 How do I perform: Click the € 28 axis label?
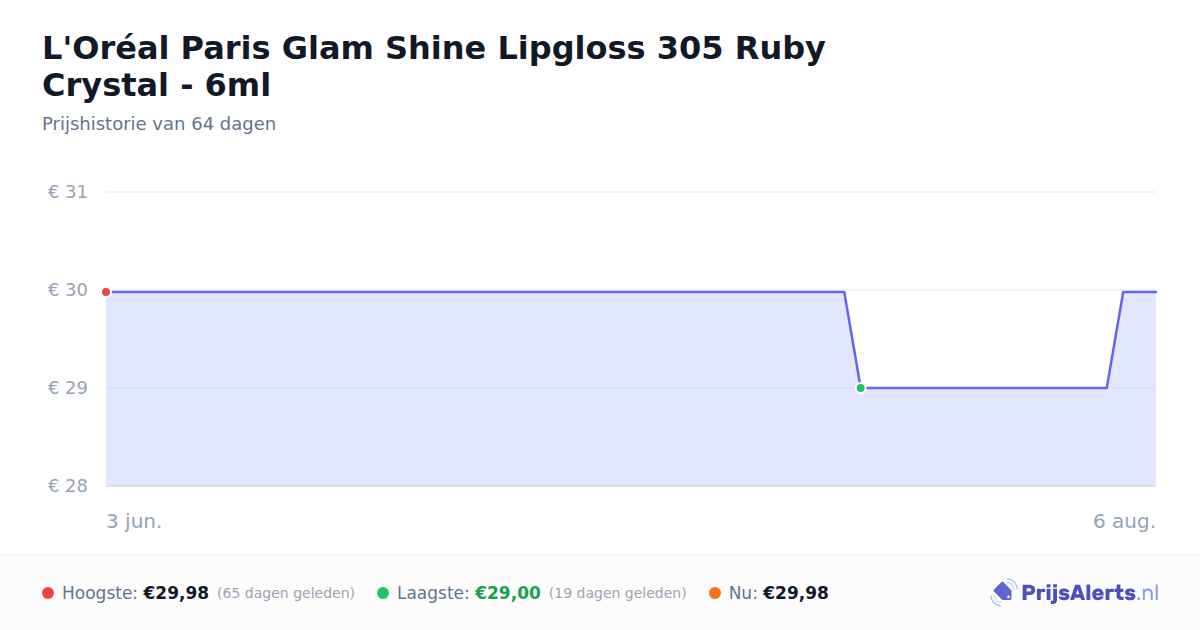[x=68, y=486]
